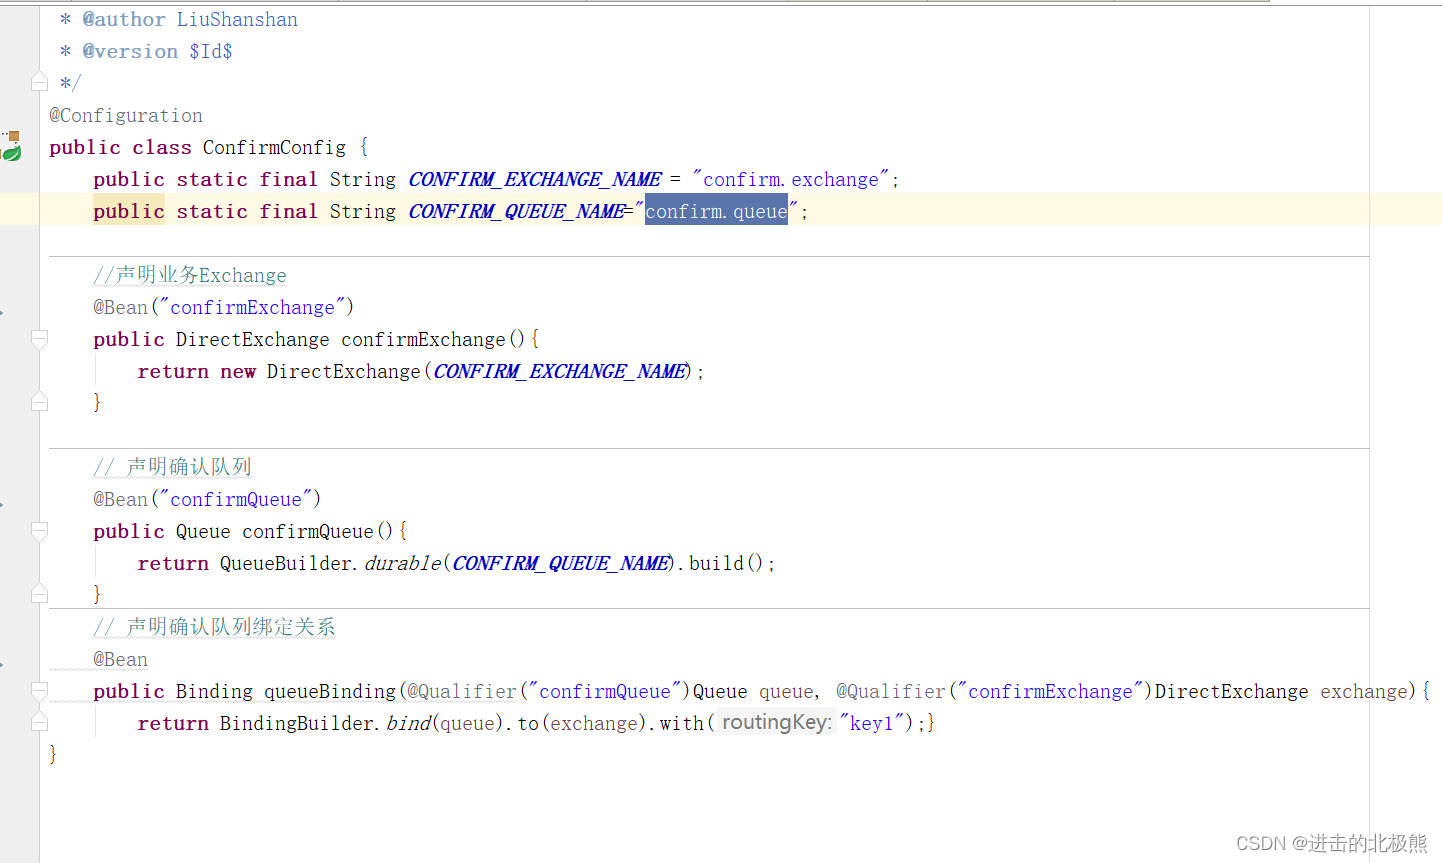The height and width of the screenshot is (863, 1442).
Task: Click the queueBinding method name
Action: click(x=330, y=691)
